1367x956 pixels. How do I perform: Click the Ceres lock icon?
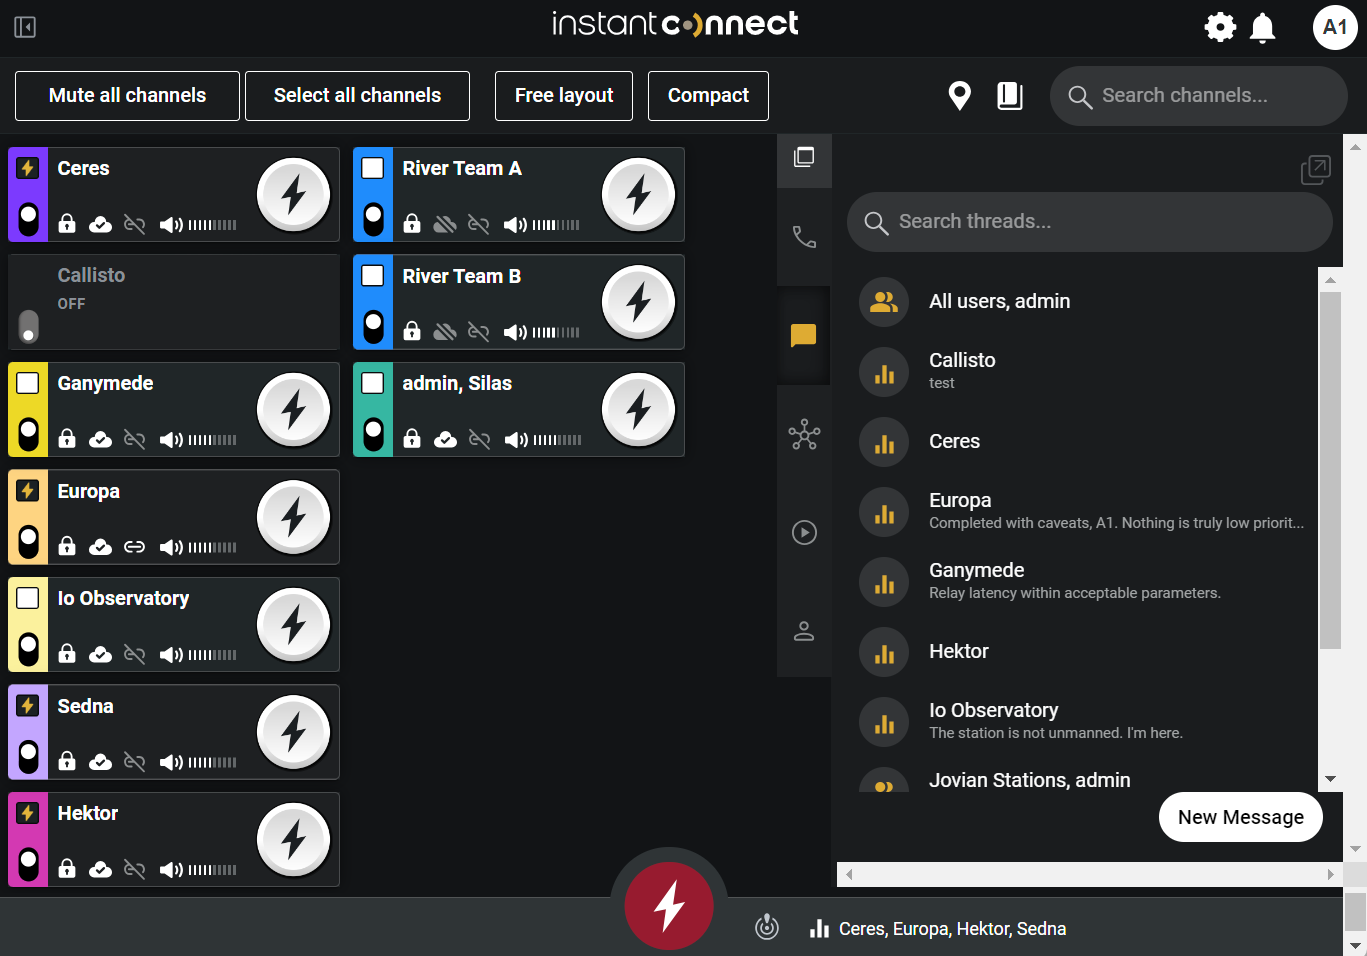[x=67, y=224]
